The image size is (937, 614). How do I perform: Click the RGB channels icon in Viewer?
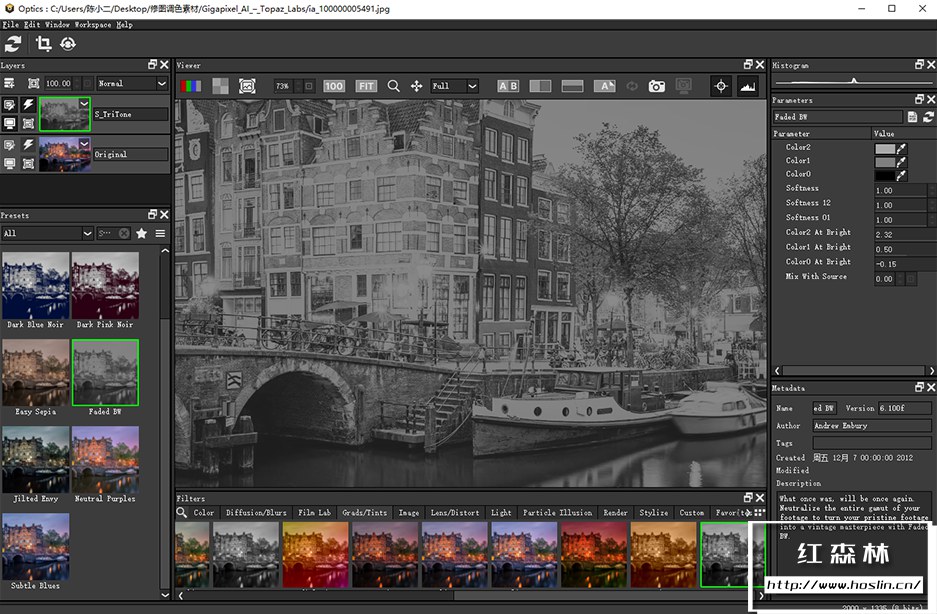(190, 86)
